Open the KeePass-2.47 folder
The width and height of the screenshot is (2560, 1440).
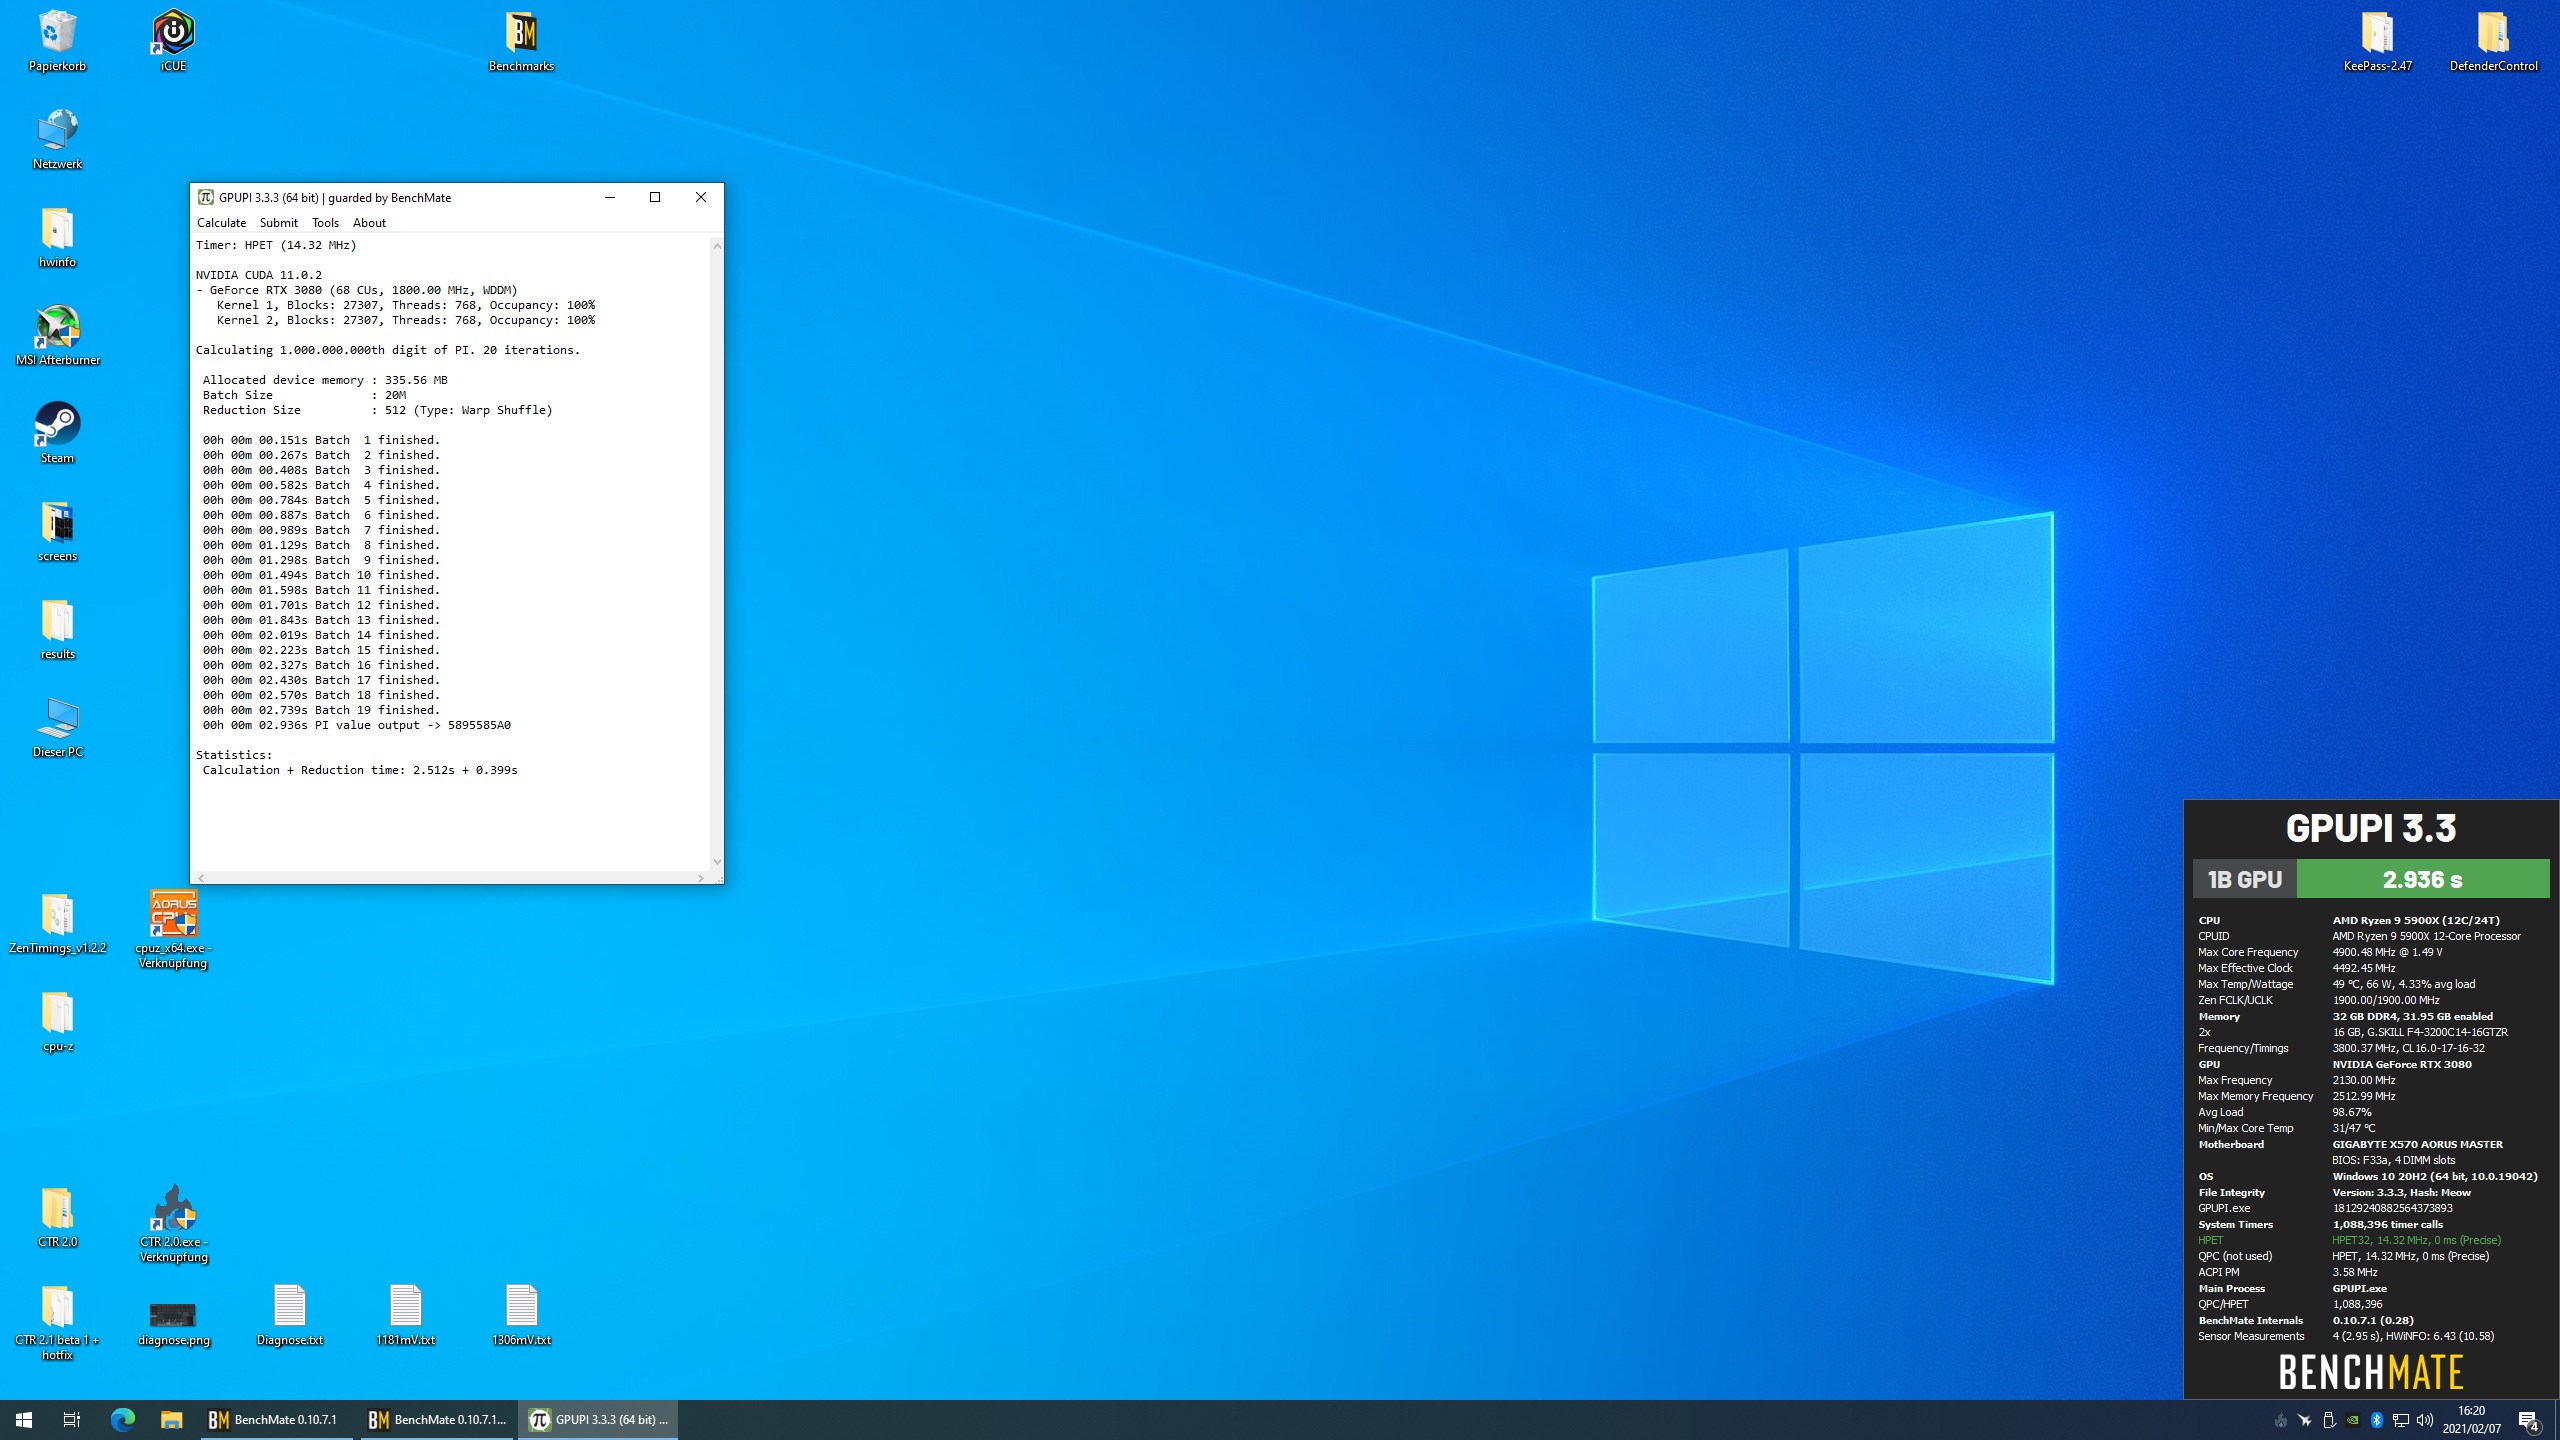pos(2377,40)
